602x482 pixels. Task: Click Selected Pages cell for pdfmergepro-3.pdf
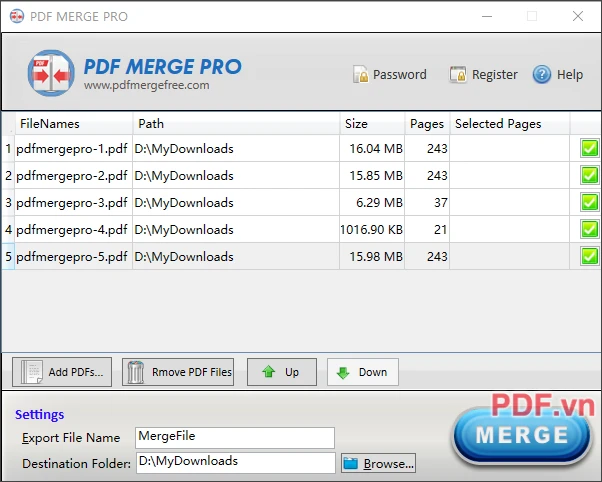click(509, 202)
